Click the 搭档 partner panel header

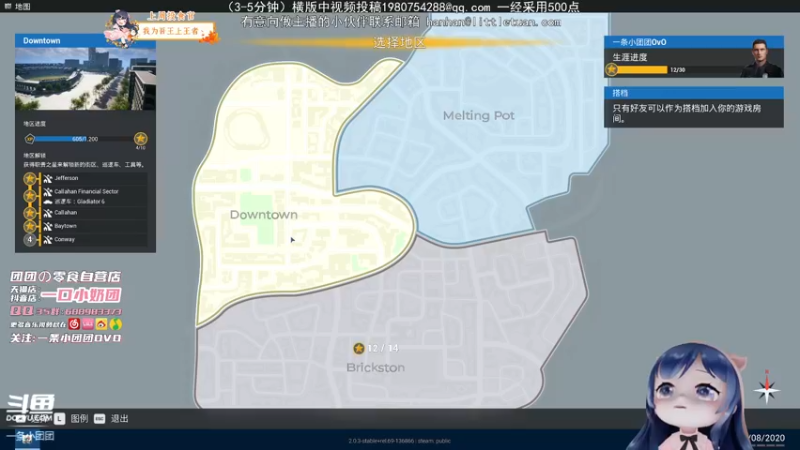tap(694, 93)
